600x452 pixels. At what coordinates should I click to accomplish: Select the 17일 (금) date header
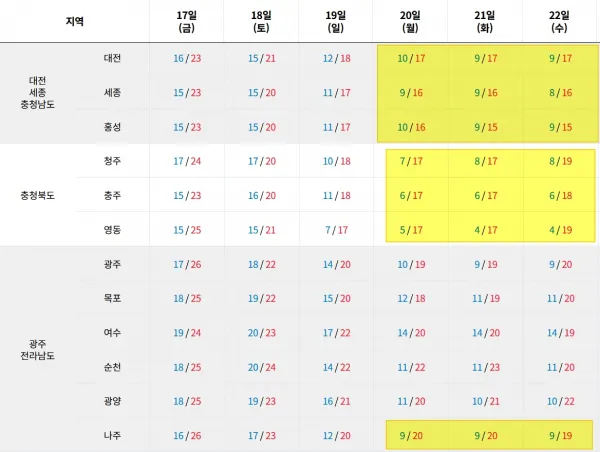tap(187, 21)
